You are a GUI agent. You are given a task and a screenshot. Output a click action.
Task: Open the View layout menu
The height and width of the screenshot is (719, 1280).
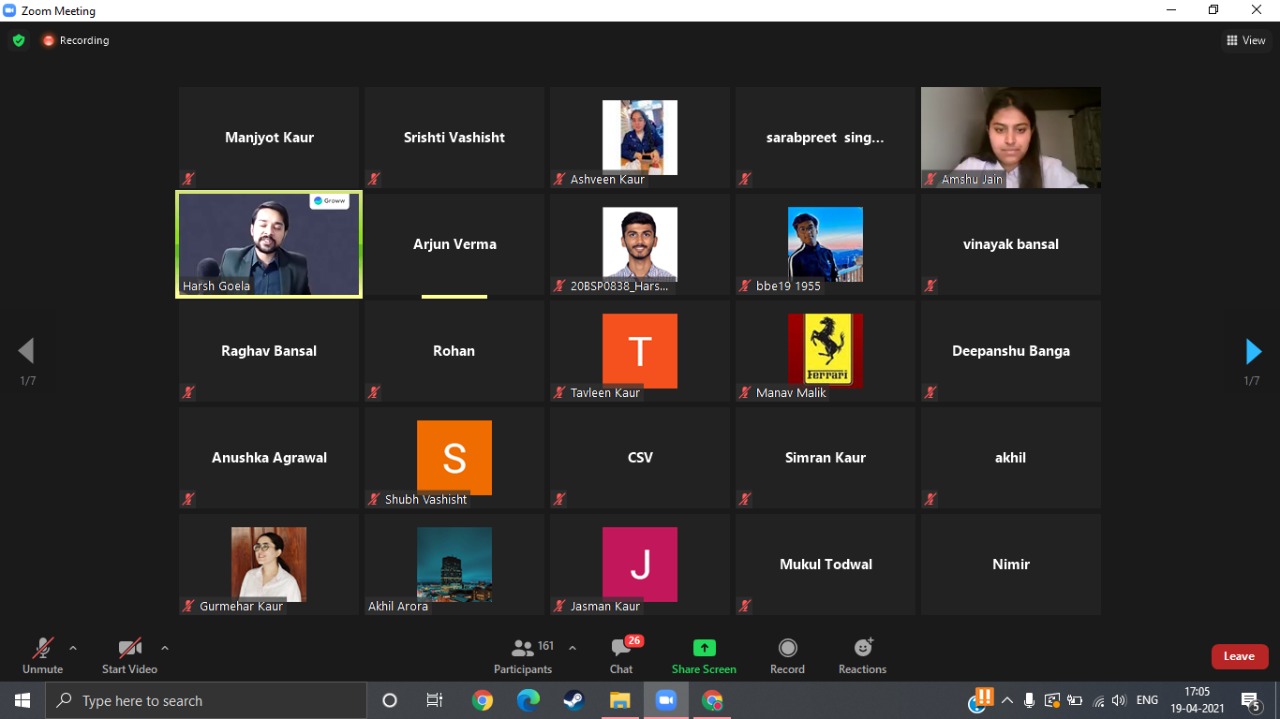point(1246,41)
